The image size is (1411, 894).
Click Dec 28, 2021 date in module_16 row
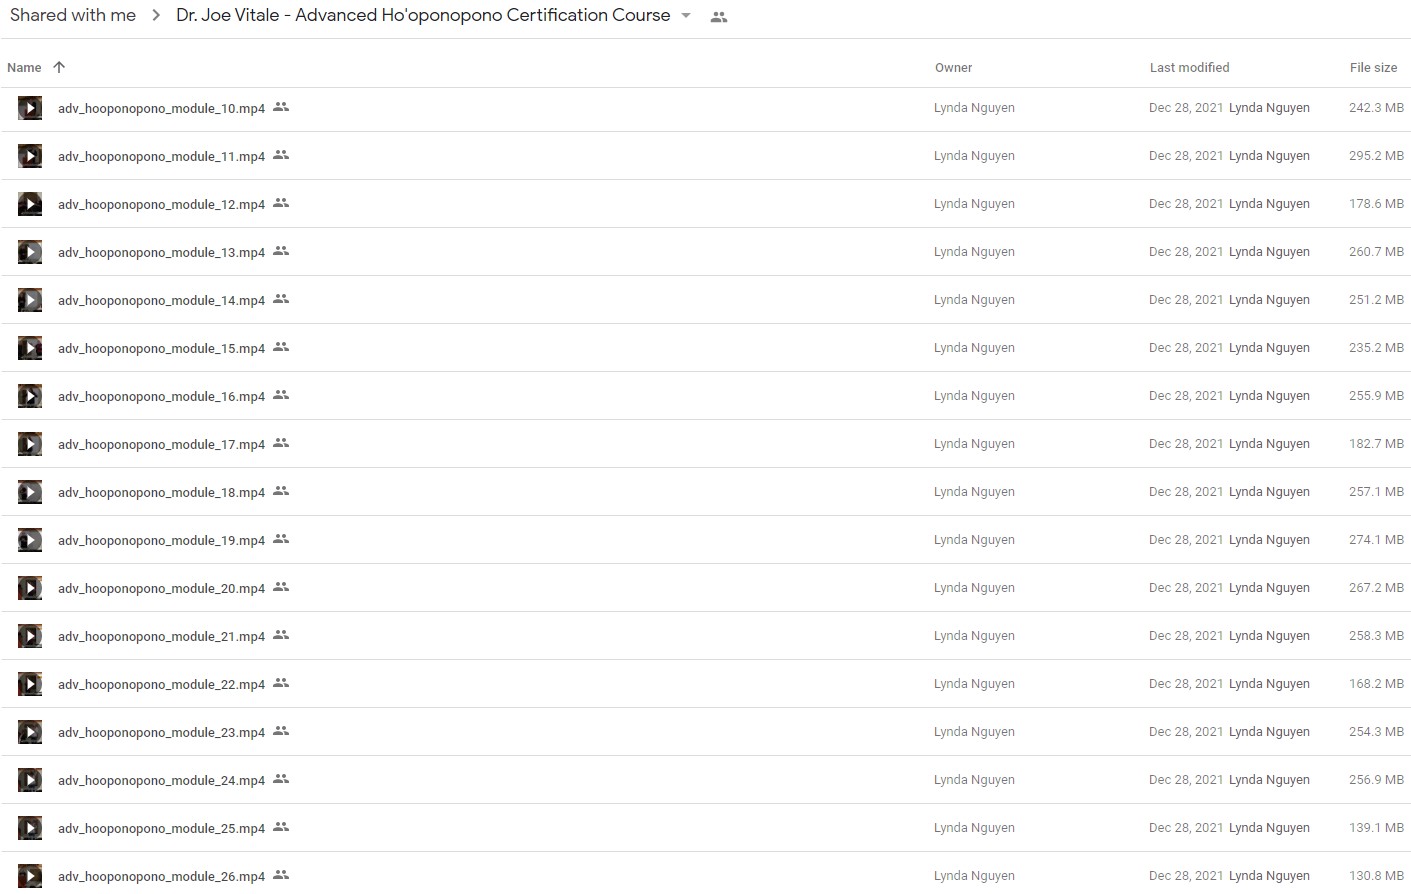point(1186,396)
